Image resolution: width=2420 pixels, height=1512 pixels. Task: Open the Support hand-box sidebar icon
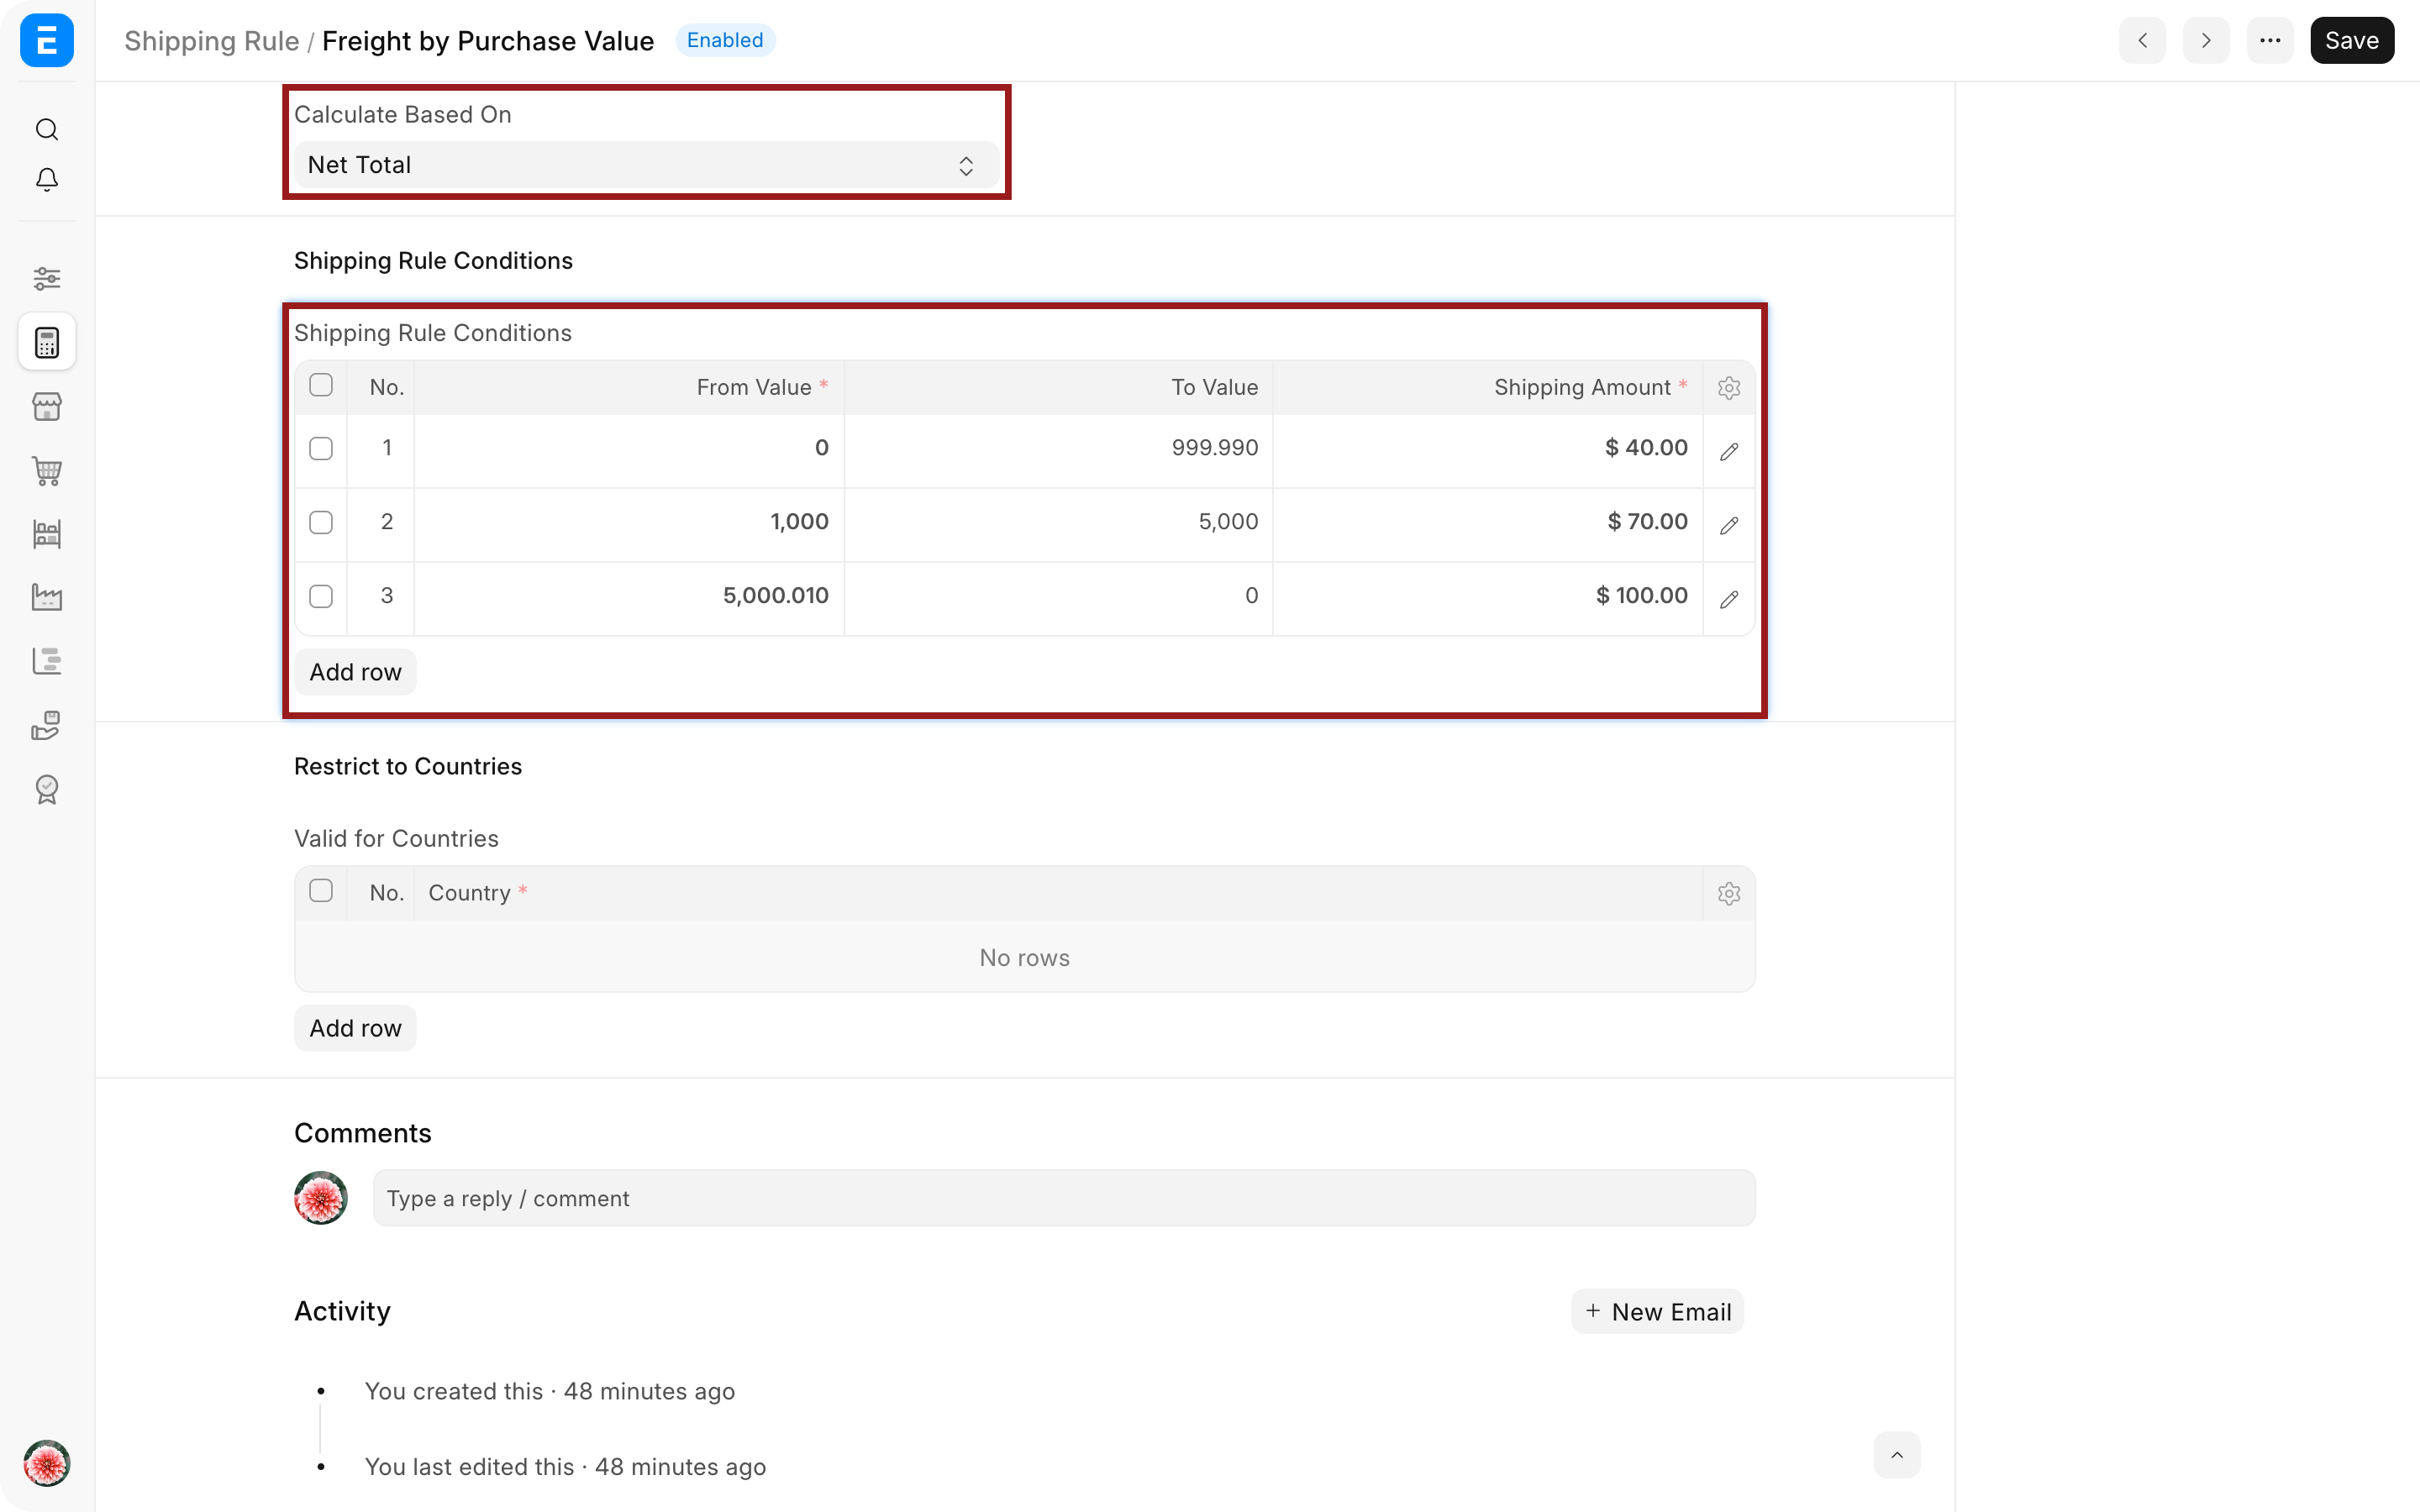(x=47, y=725)
